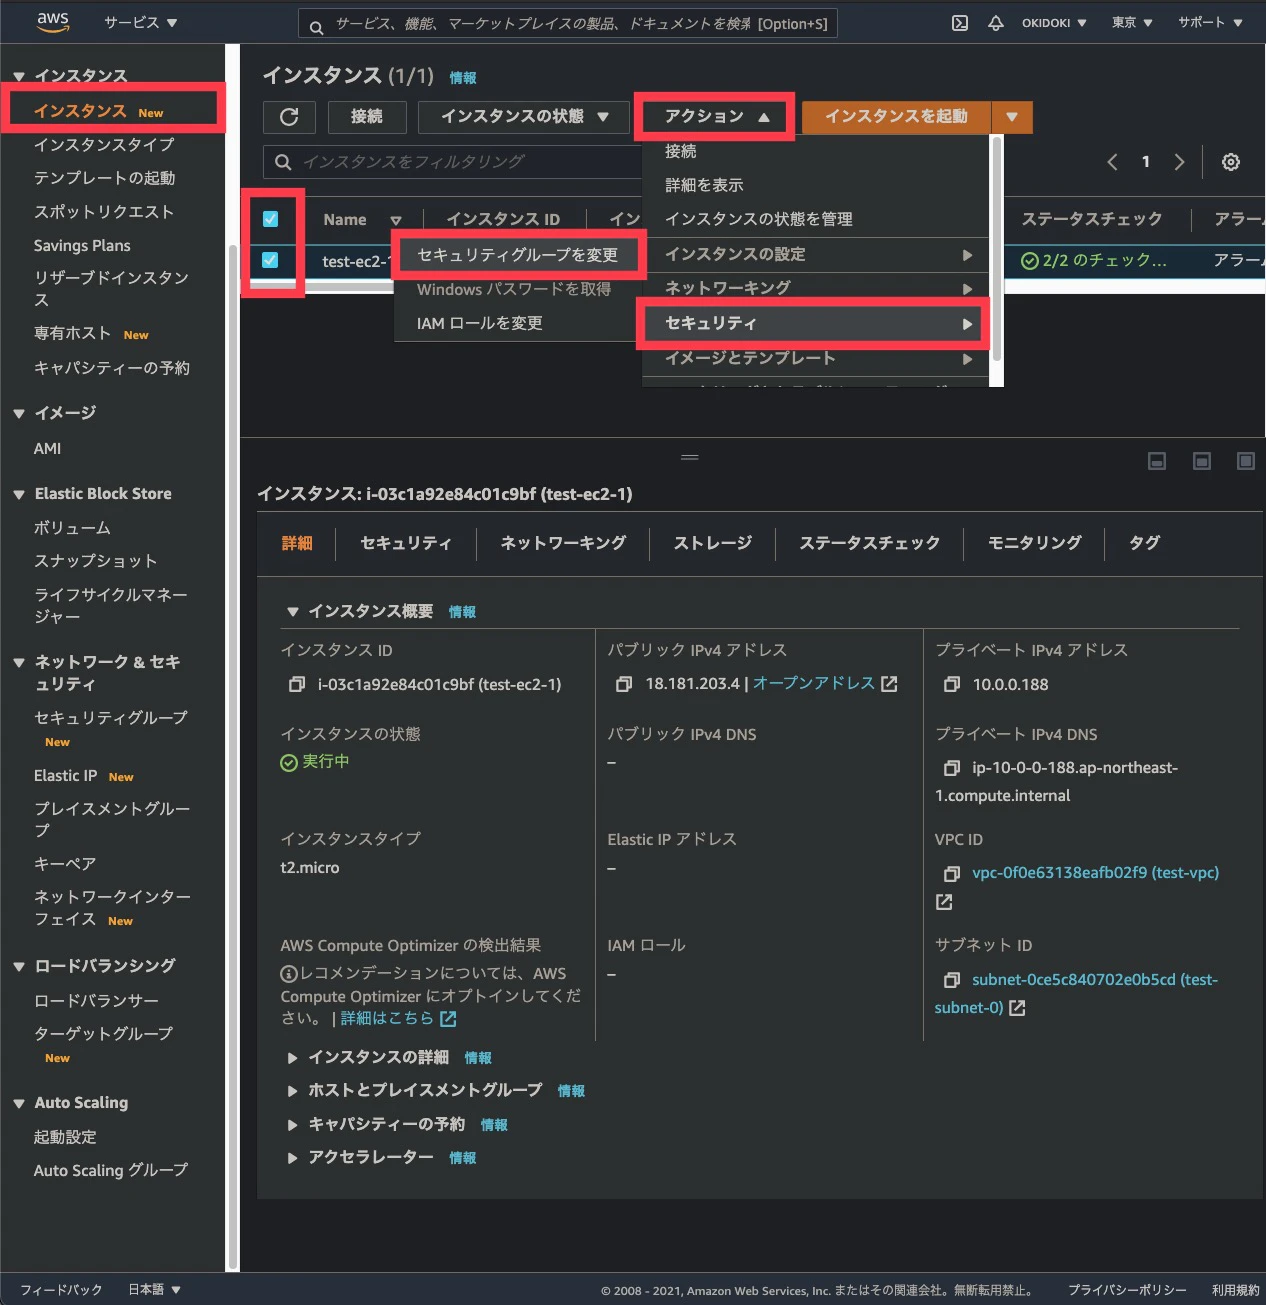Select セキュリティグループを変更 submenu item
Screen dimensions: 1266x1305
pyautogui.click(x=518, y=255)
